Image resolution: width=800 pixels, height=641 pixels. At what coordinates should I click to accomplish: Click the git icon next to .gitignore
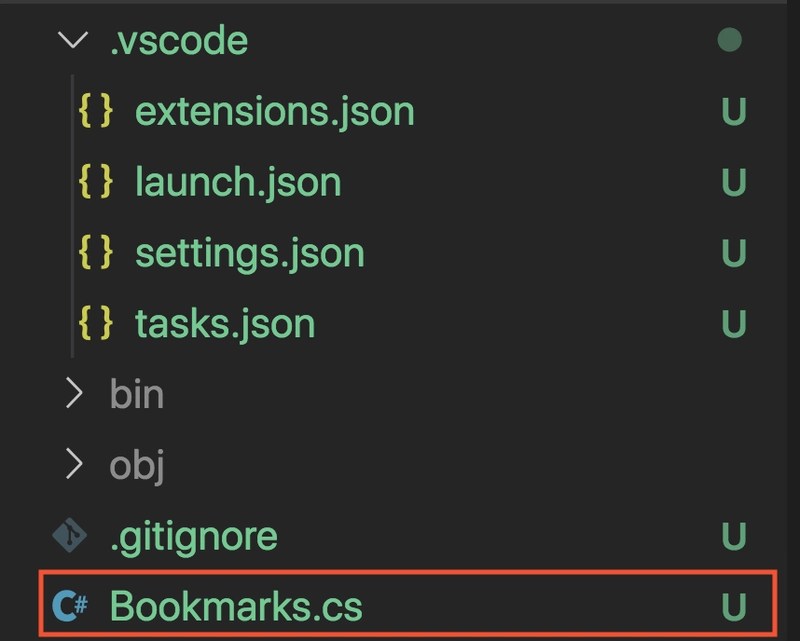click(70, 535)
